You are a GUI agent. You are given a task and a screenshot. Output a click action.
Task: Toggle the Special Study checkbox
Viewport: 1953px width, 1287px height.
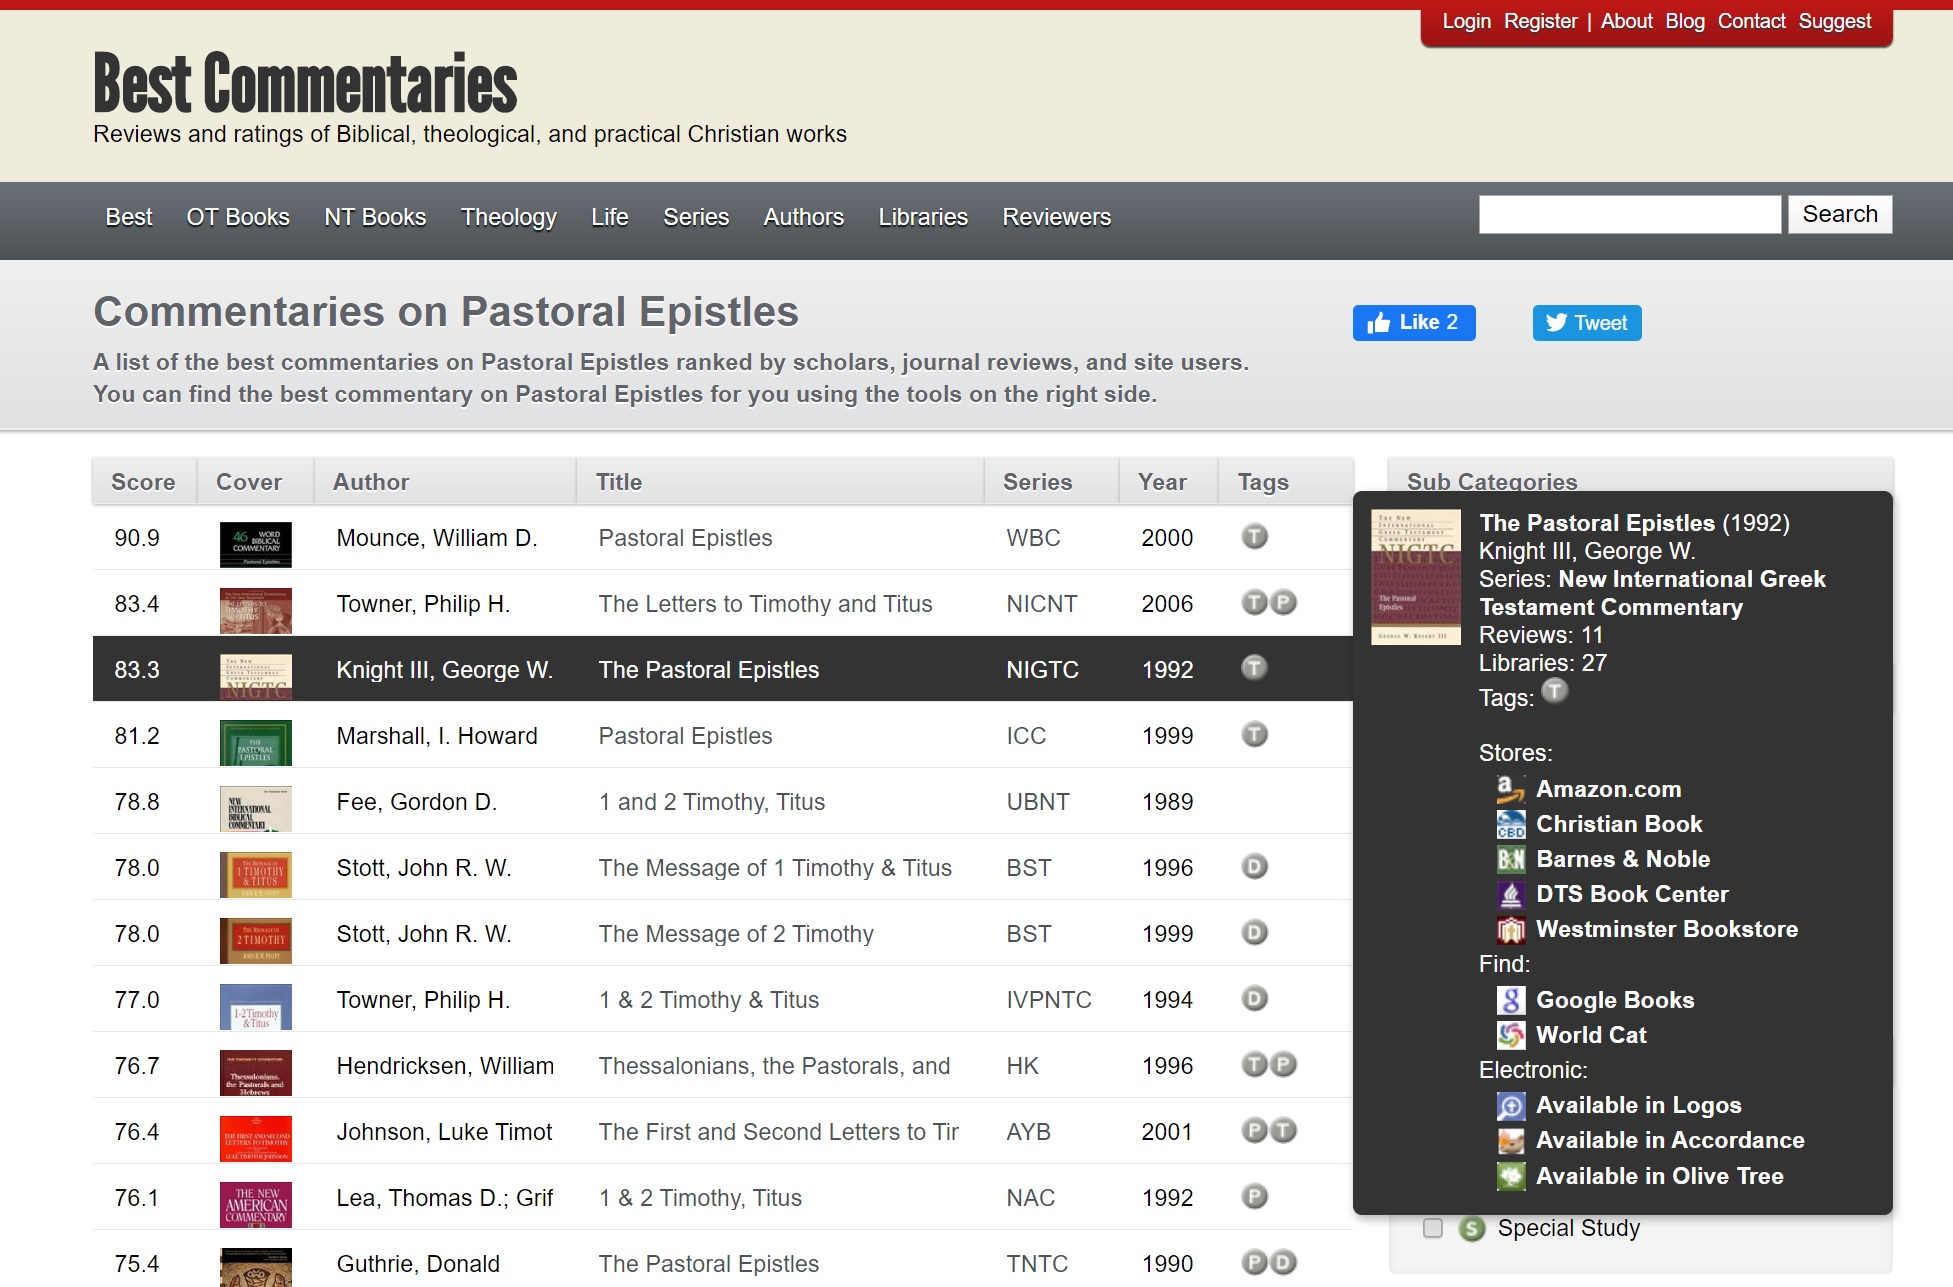1432,1228
